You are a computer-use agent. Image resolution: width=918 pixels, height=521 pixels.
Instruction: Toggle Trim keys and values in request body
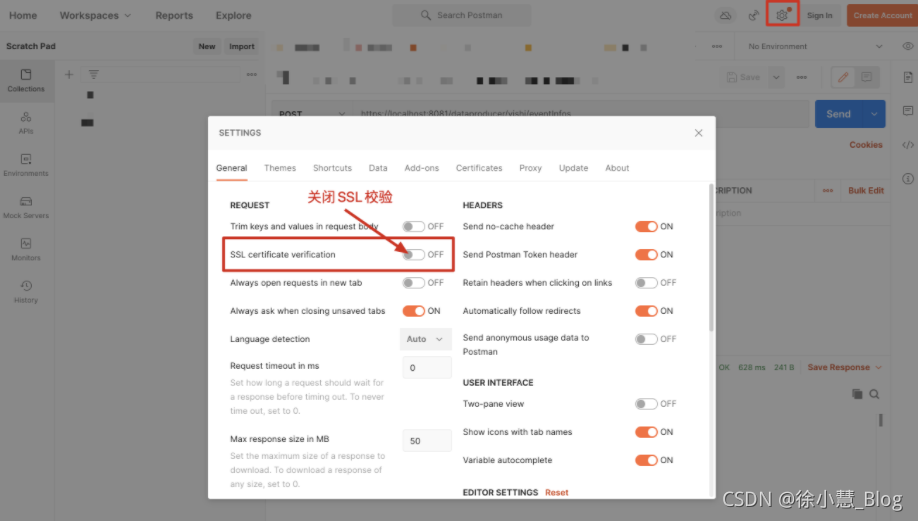click(x=413, y=227)
